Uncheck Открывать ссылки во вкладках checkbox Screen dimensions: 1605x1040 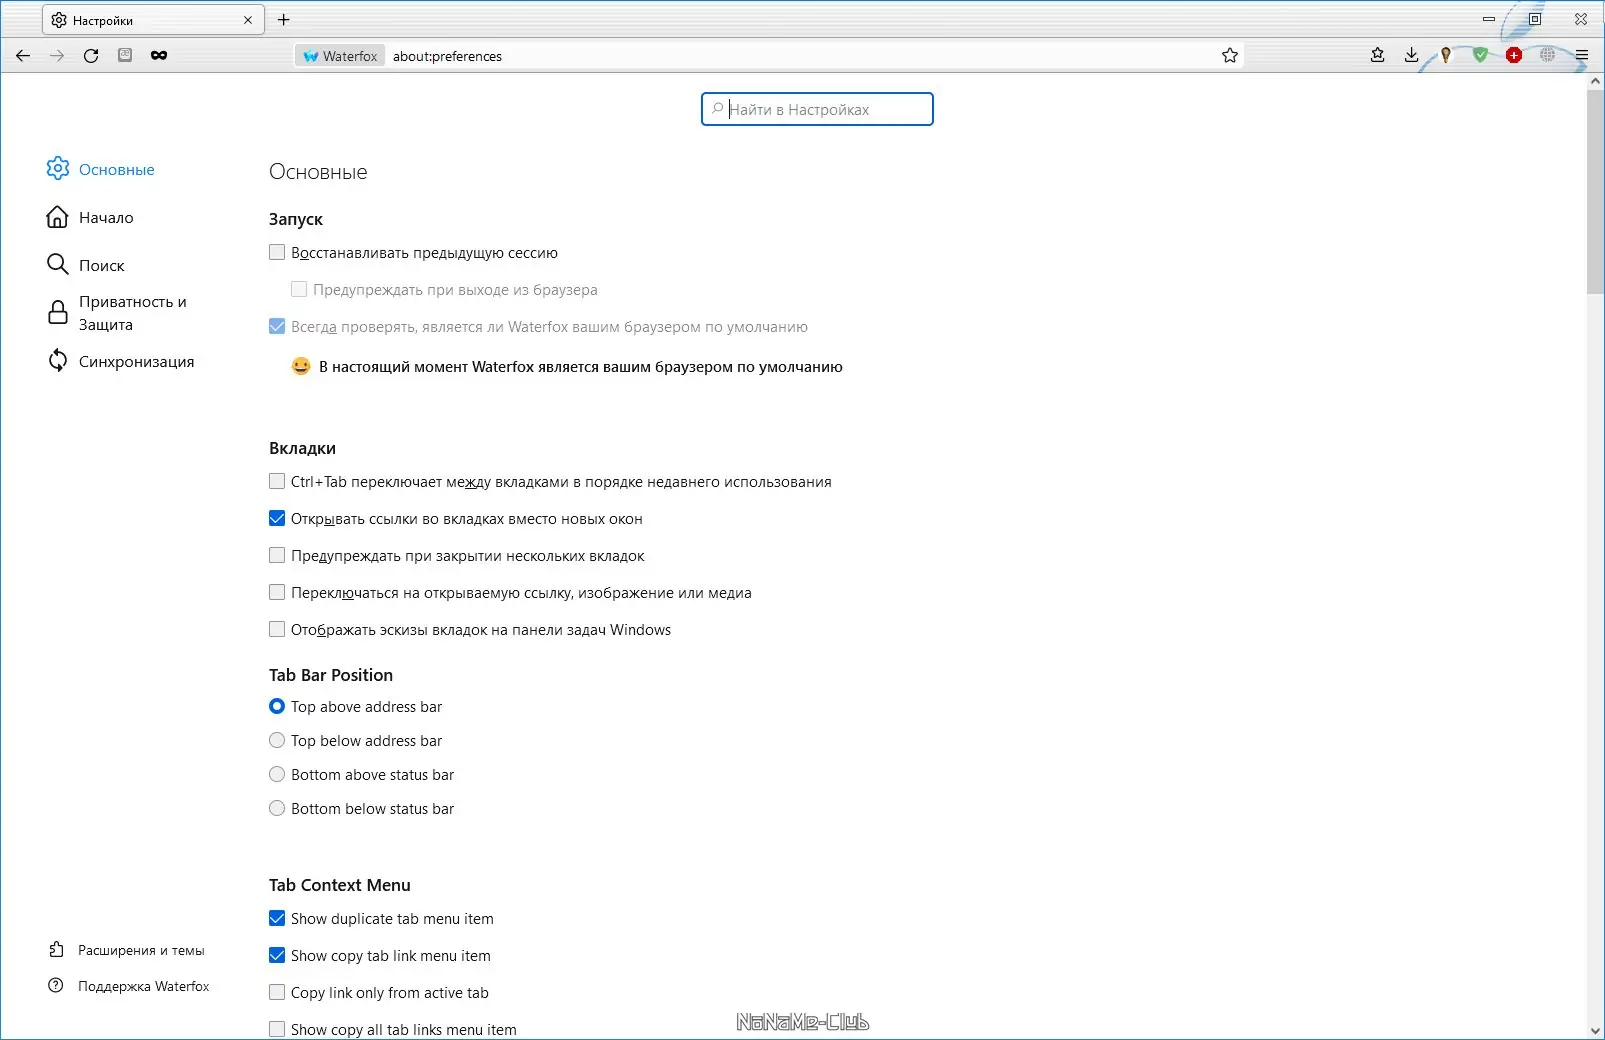pyautogui.click(x=277, y=518)
